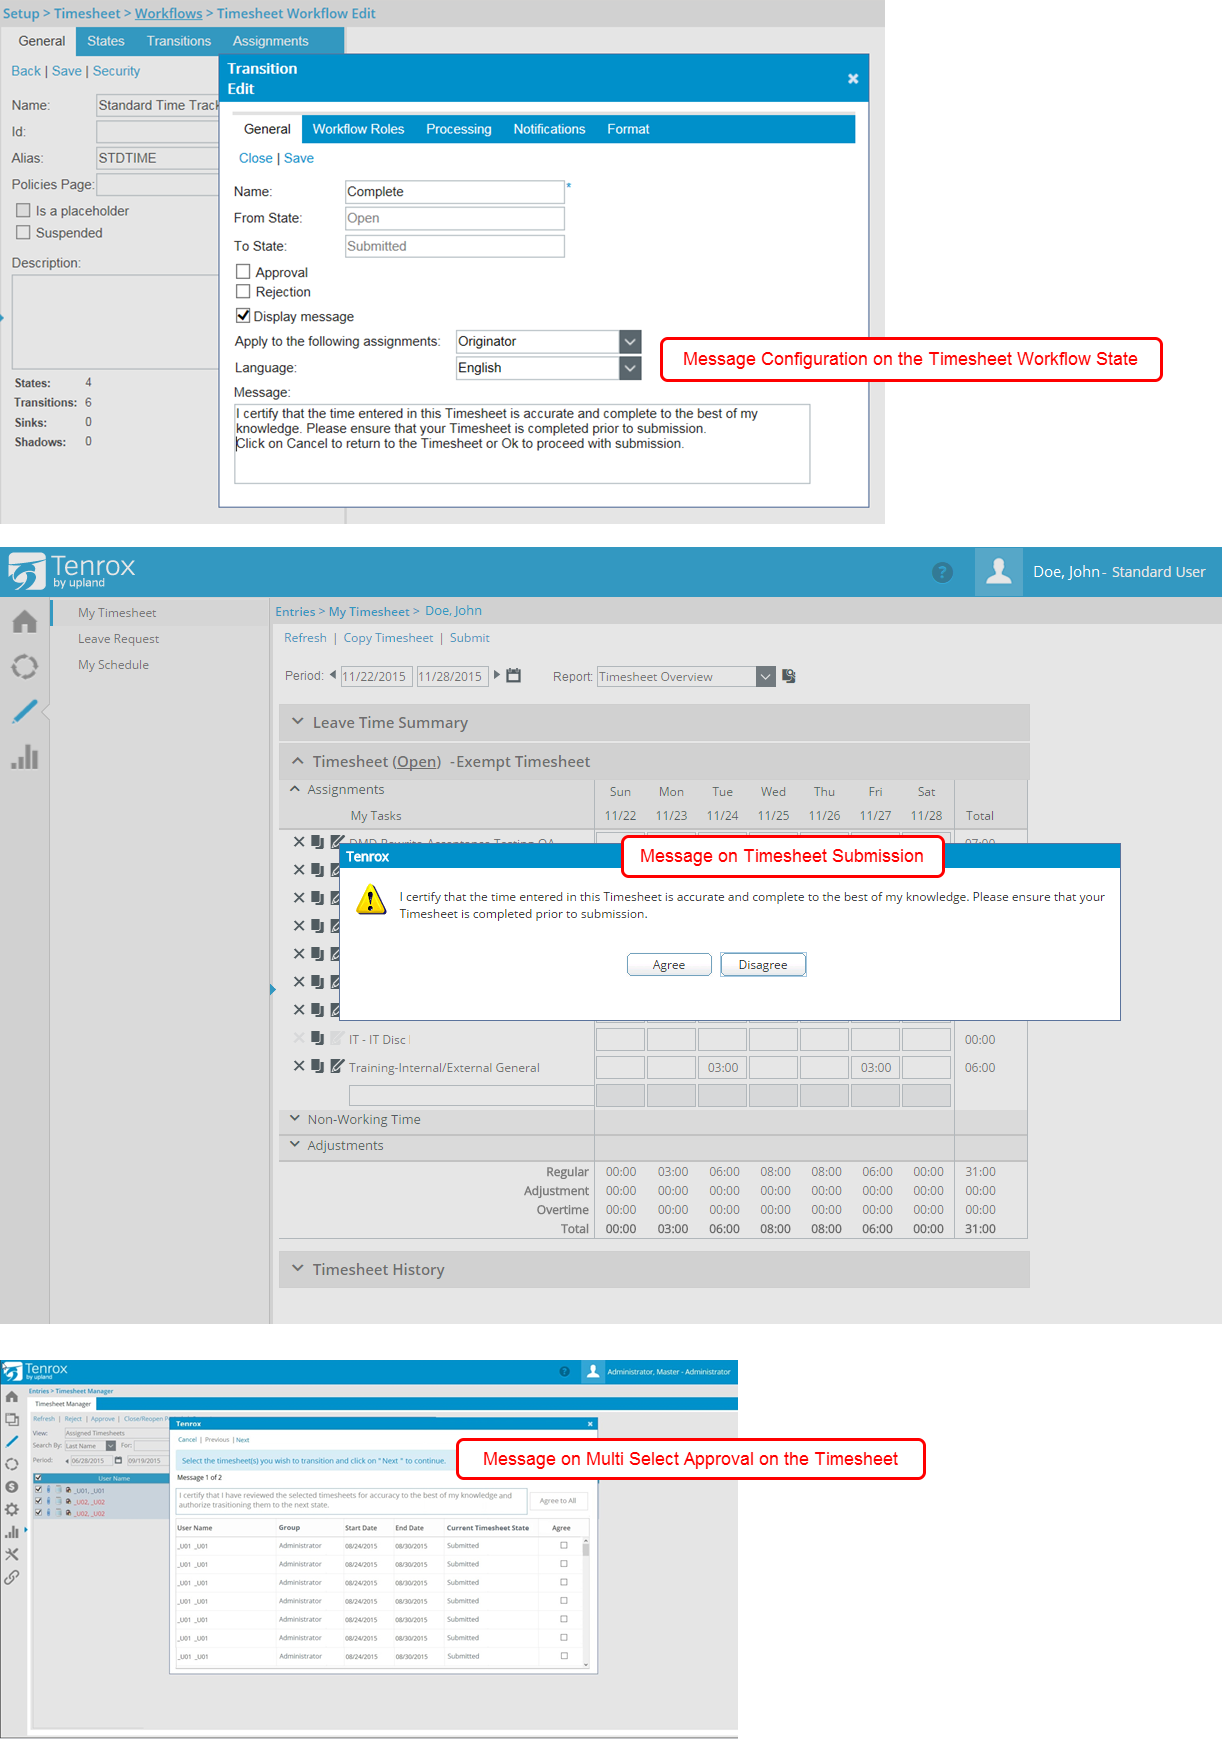Tick the Agree checkbox in the last _U01 row
Image resolution: width=1222 pixels, height=1739 pixels.
pyautogui.click(x=564, y=1655)
